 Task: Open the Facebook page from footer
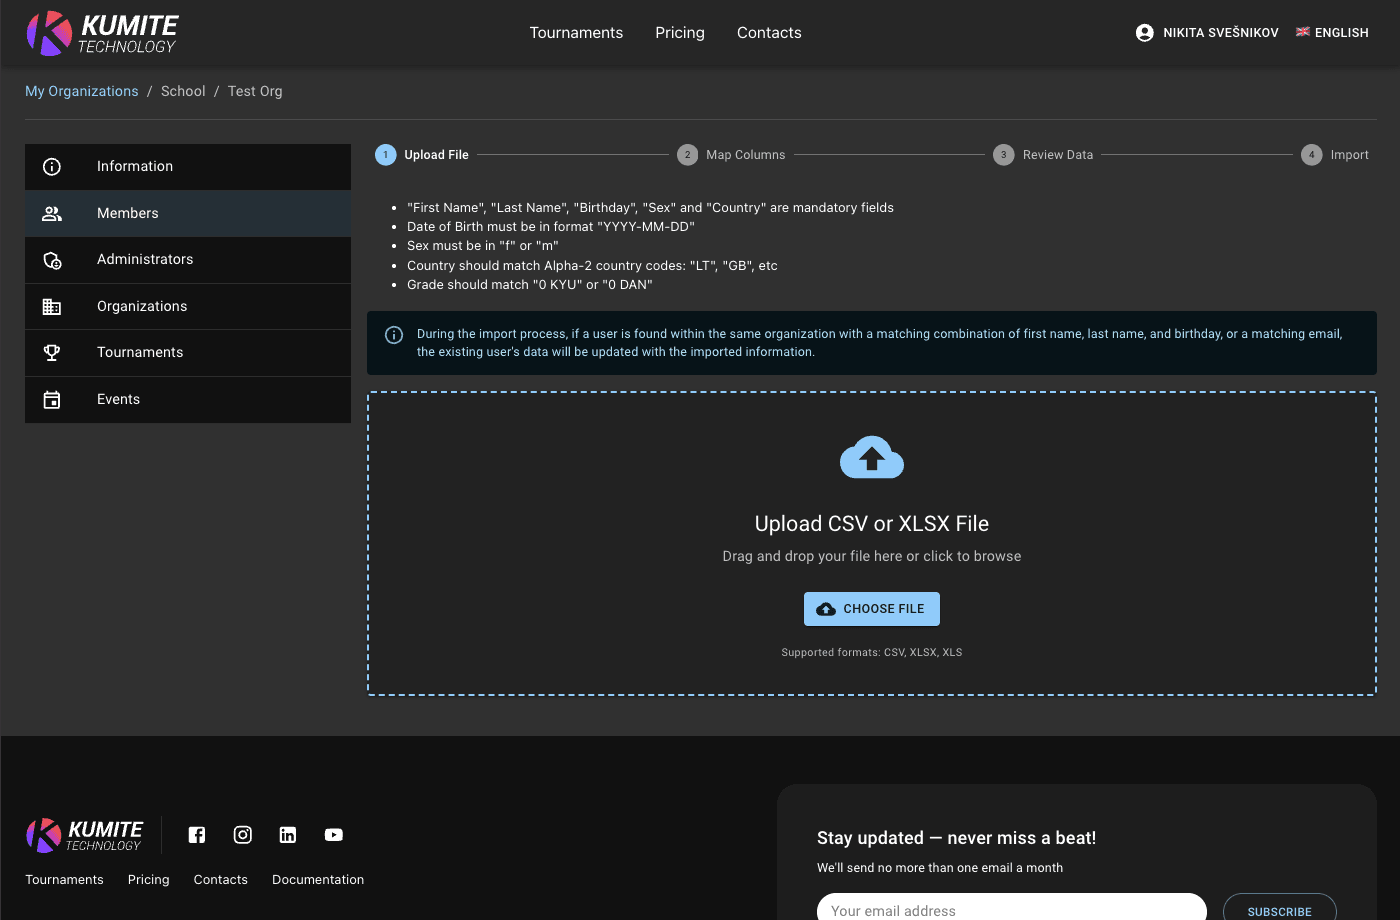[197, 835]
